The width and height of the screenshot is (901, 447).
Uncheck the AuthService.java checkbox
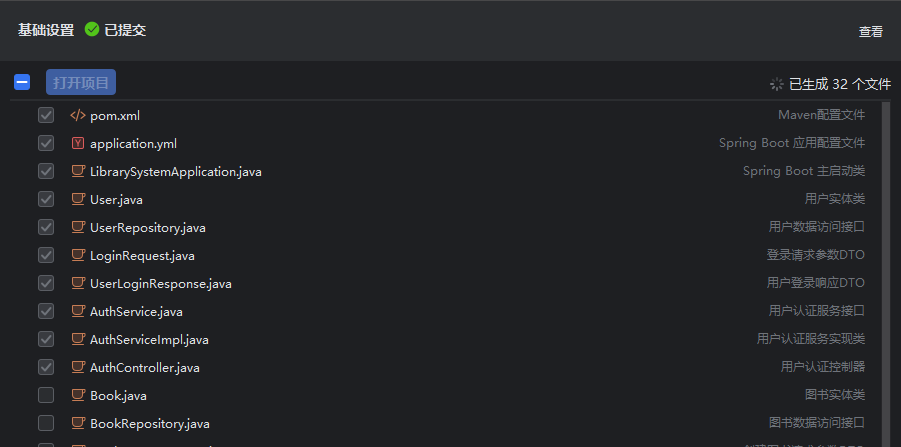46,311
